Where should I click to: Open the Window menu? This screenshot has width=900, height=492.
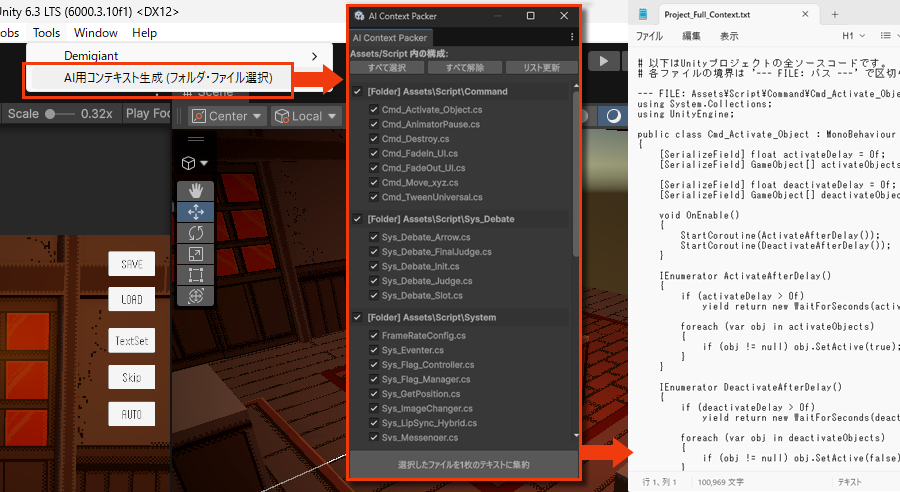point(96,33)
